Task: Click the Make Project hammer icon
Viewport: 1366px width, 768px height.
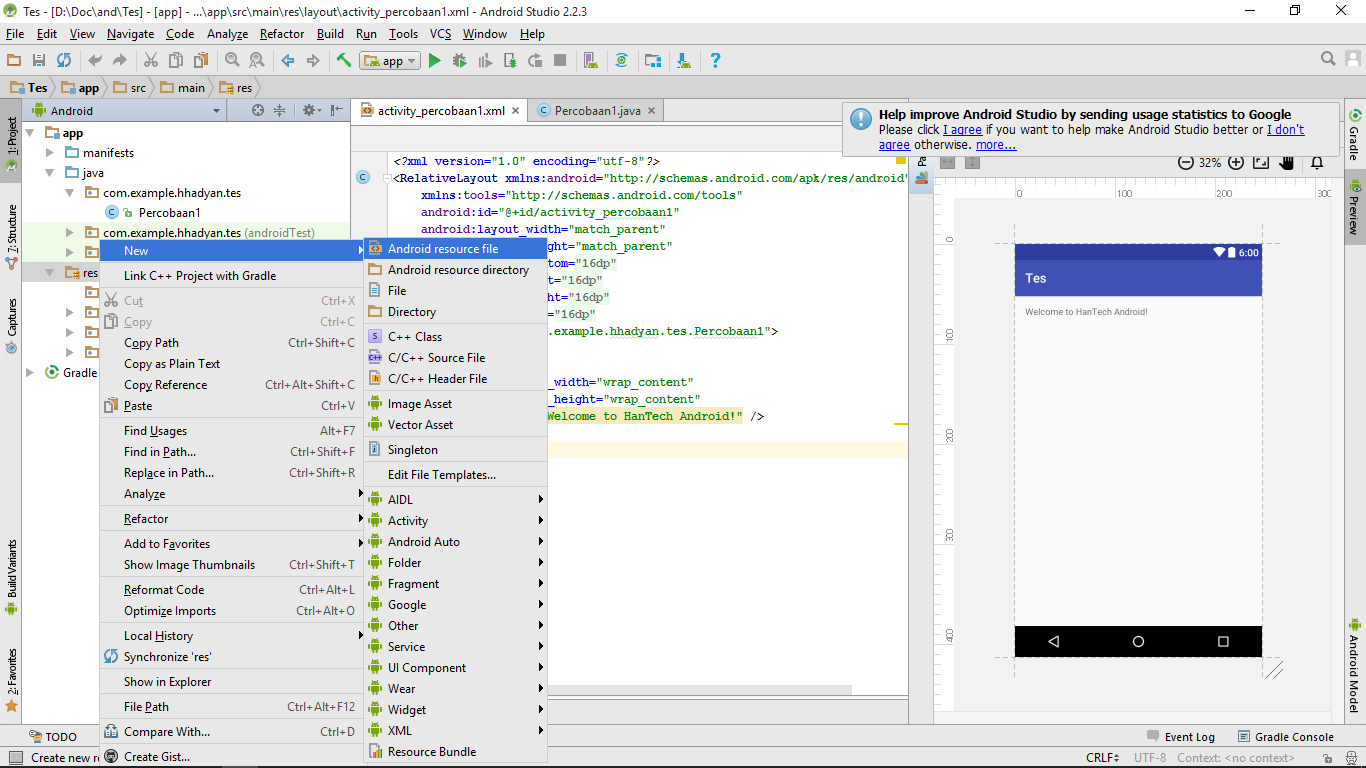Action: (x=344, y=61)
